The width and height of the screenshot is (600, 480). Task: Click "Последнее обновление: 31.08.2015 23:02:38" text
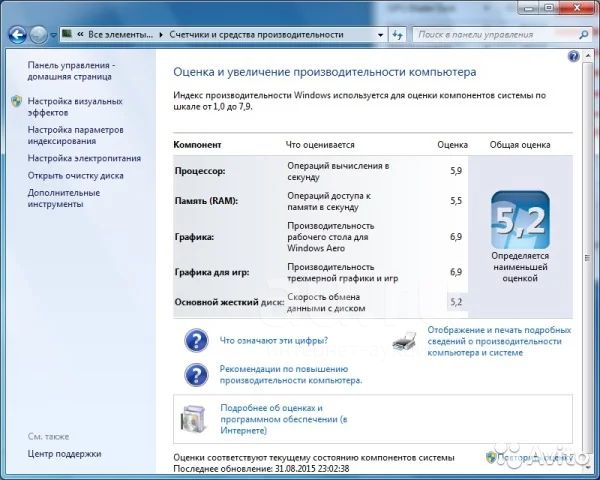[x=261, y=469]
